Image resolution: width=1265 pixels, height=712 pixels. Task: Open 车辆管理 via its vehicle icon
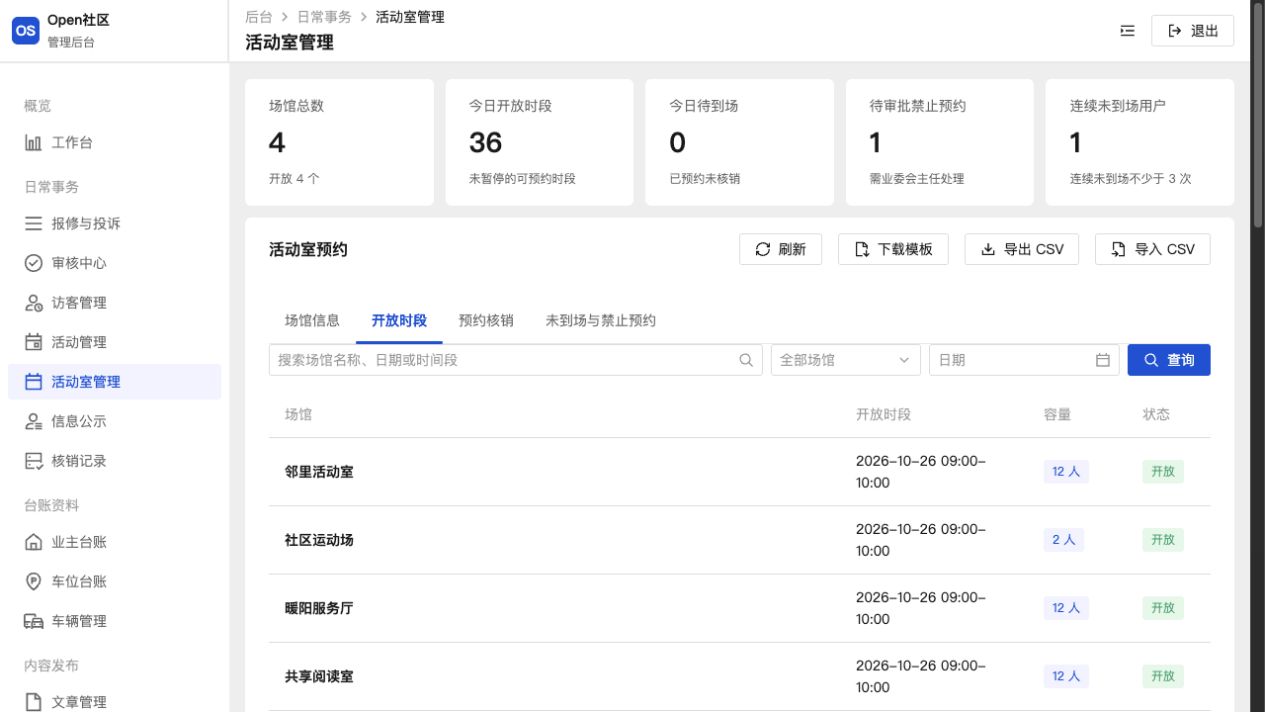(x=33, y=621)
